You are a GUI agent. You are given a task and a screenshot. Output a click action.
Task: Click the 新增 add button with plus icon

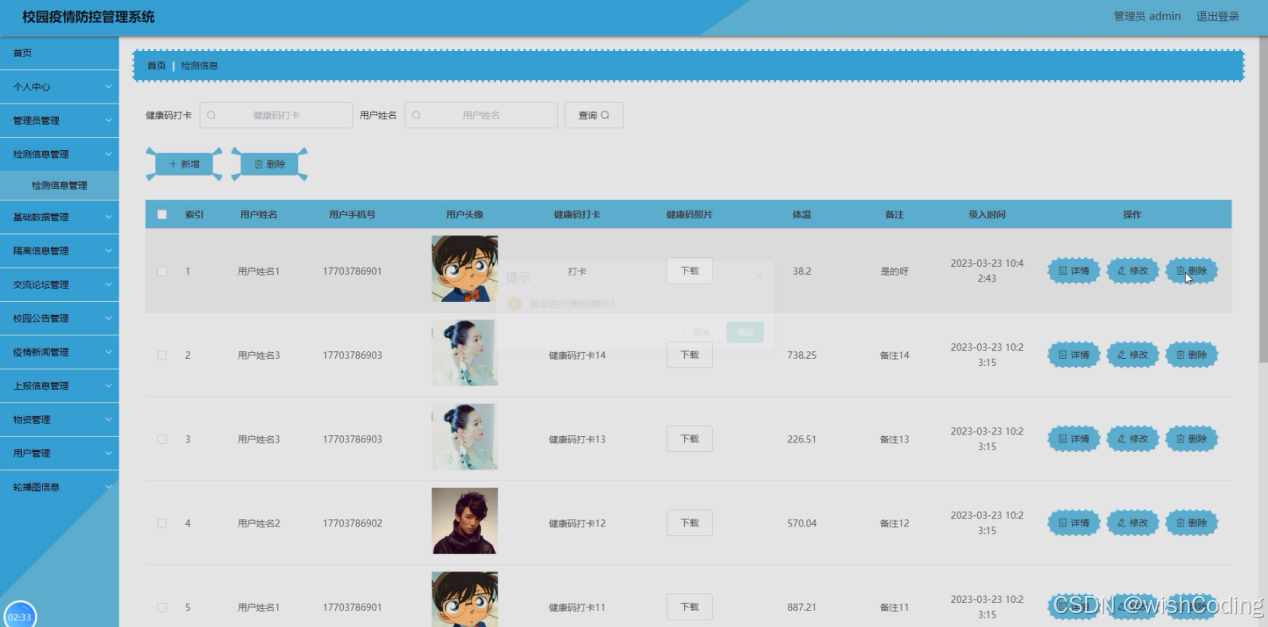[x=184, y=164]
